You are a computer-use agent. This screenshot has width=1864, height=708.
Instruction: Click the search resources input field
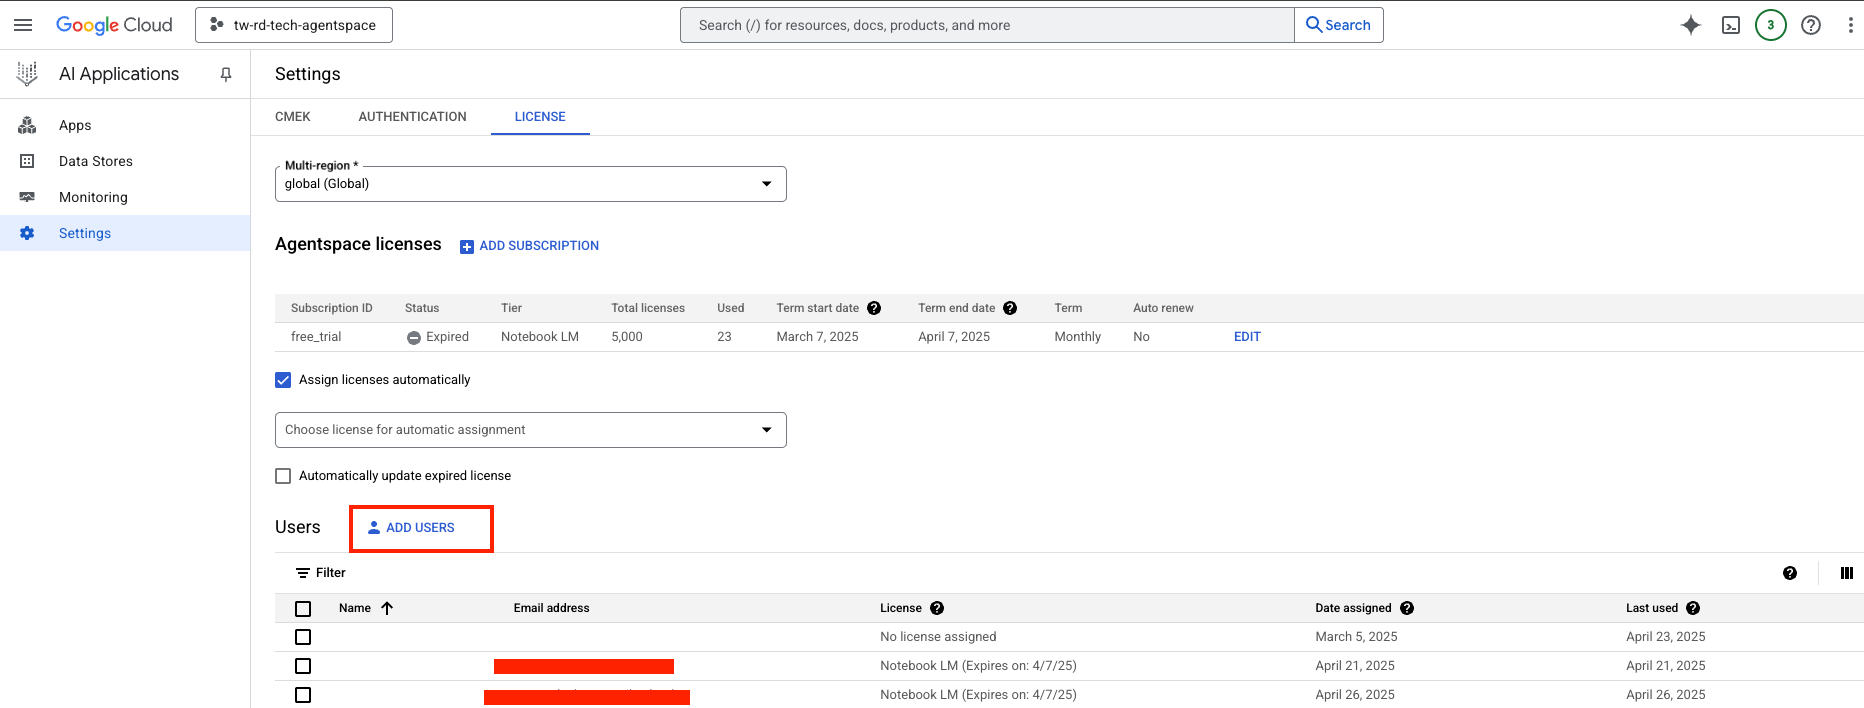coord(986,25)
